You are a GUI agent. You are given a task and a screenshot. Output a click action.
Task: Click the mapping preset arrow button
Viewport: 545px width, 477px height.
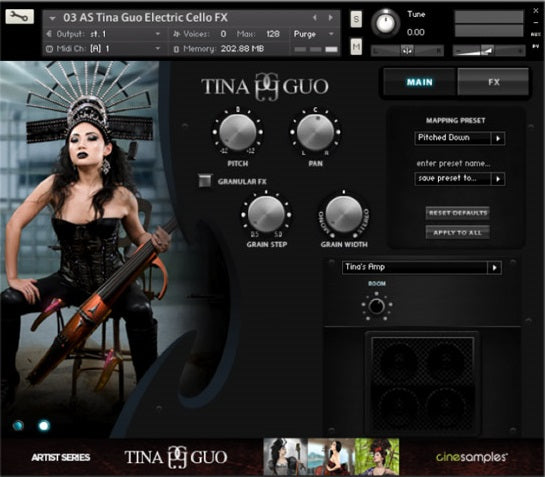coord(498,138)
